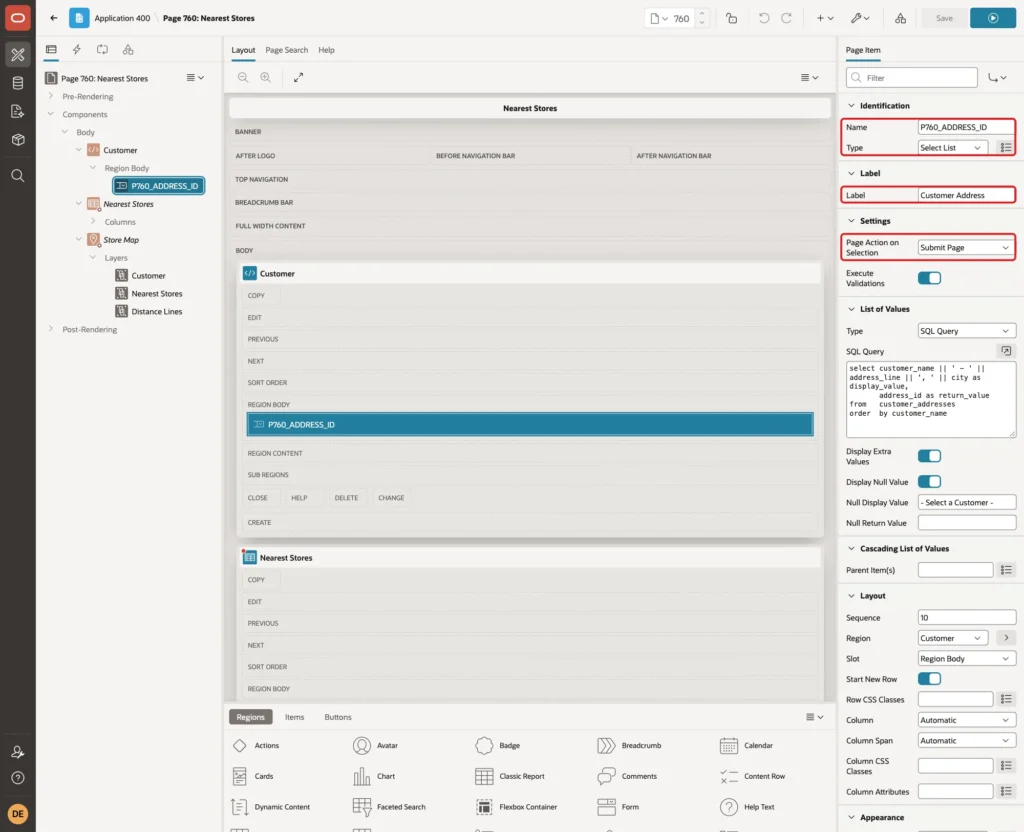The height and width of the screenshot is (832, 1024).
Task: Switch to Dynamic Actions lightning tab
Action: click(x=76, y=50)
